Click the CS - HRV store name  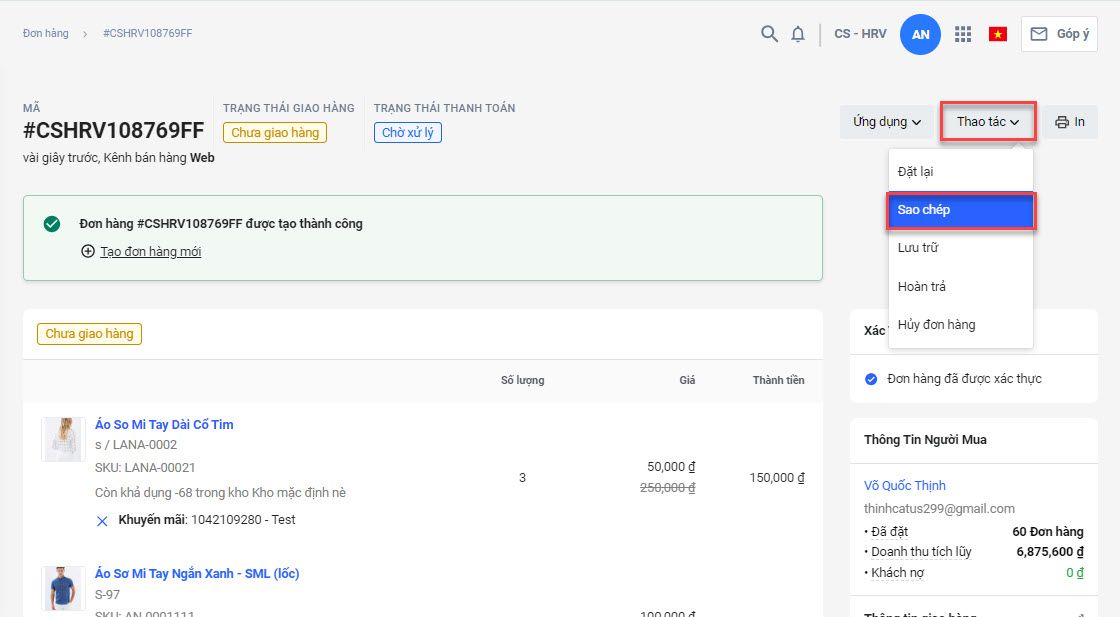point(860,34)
